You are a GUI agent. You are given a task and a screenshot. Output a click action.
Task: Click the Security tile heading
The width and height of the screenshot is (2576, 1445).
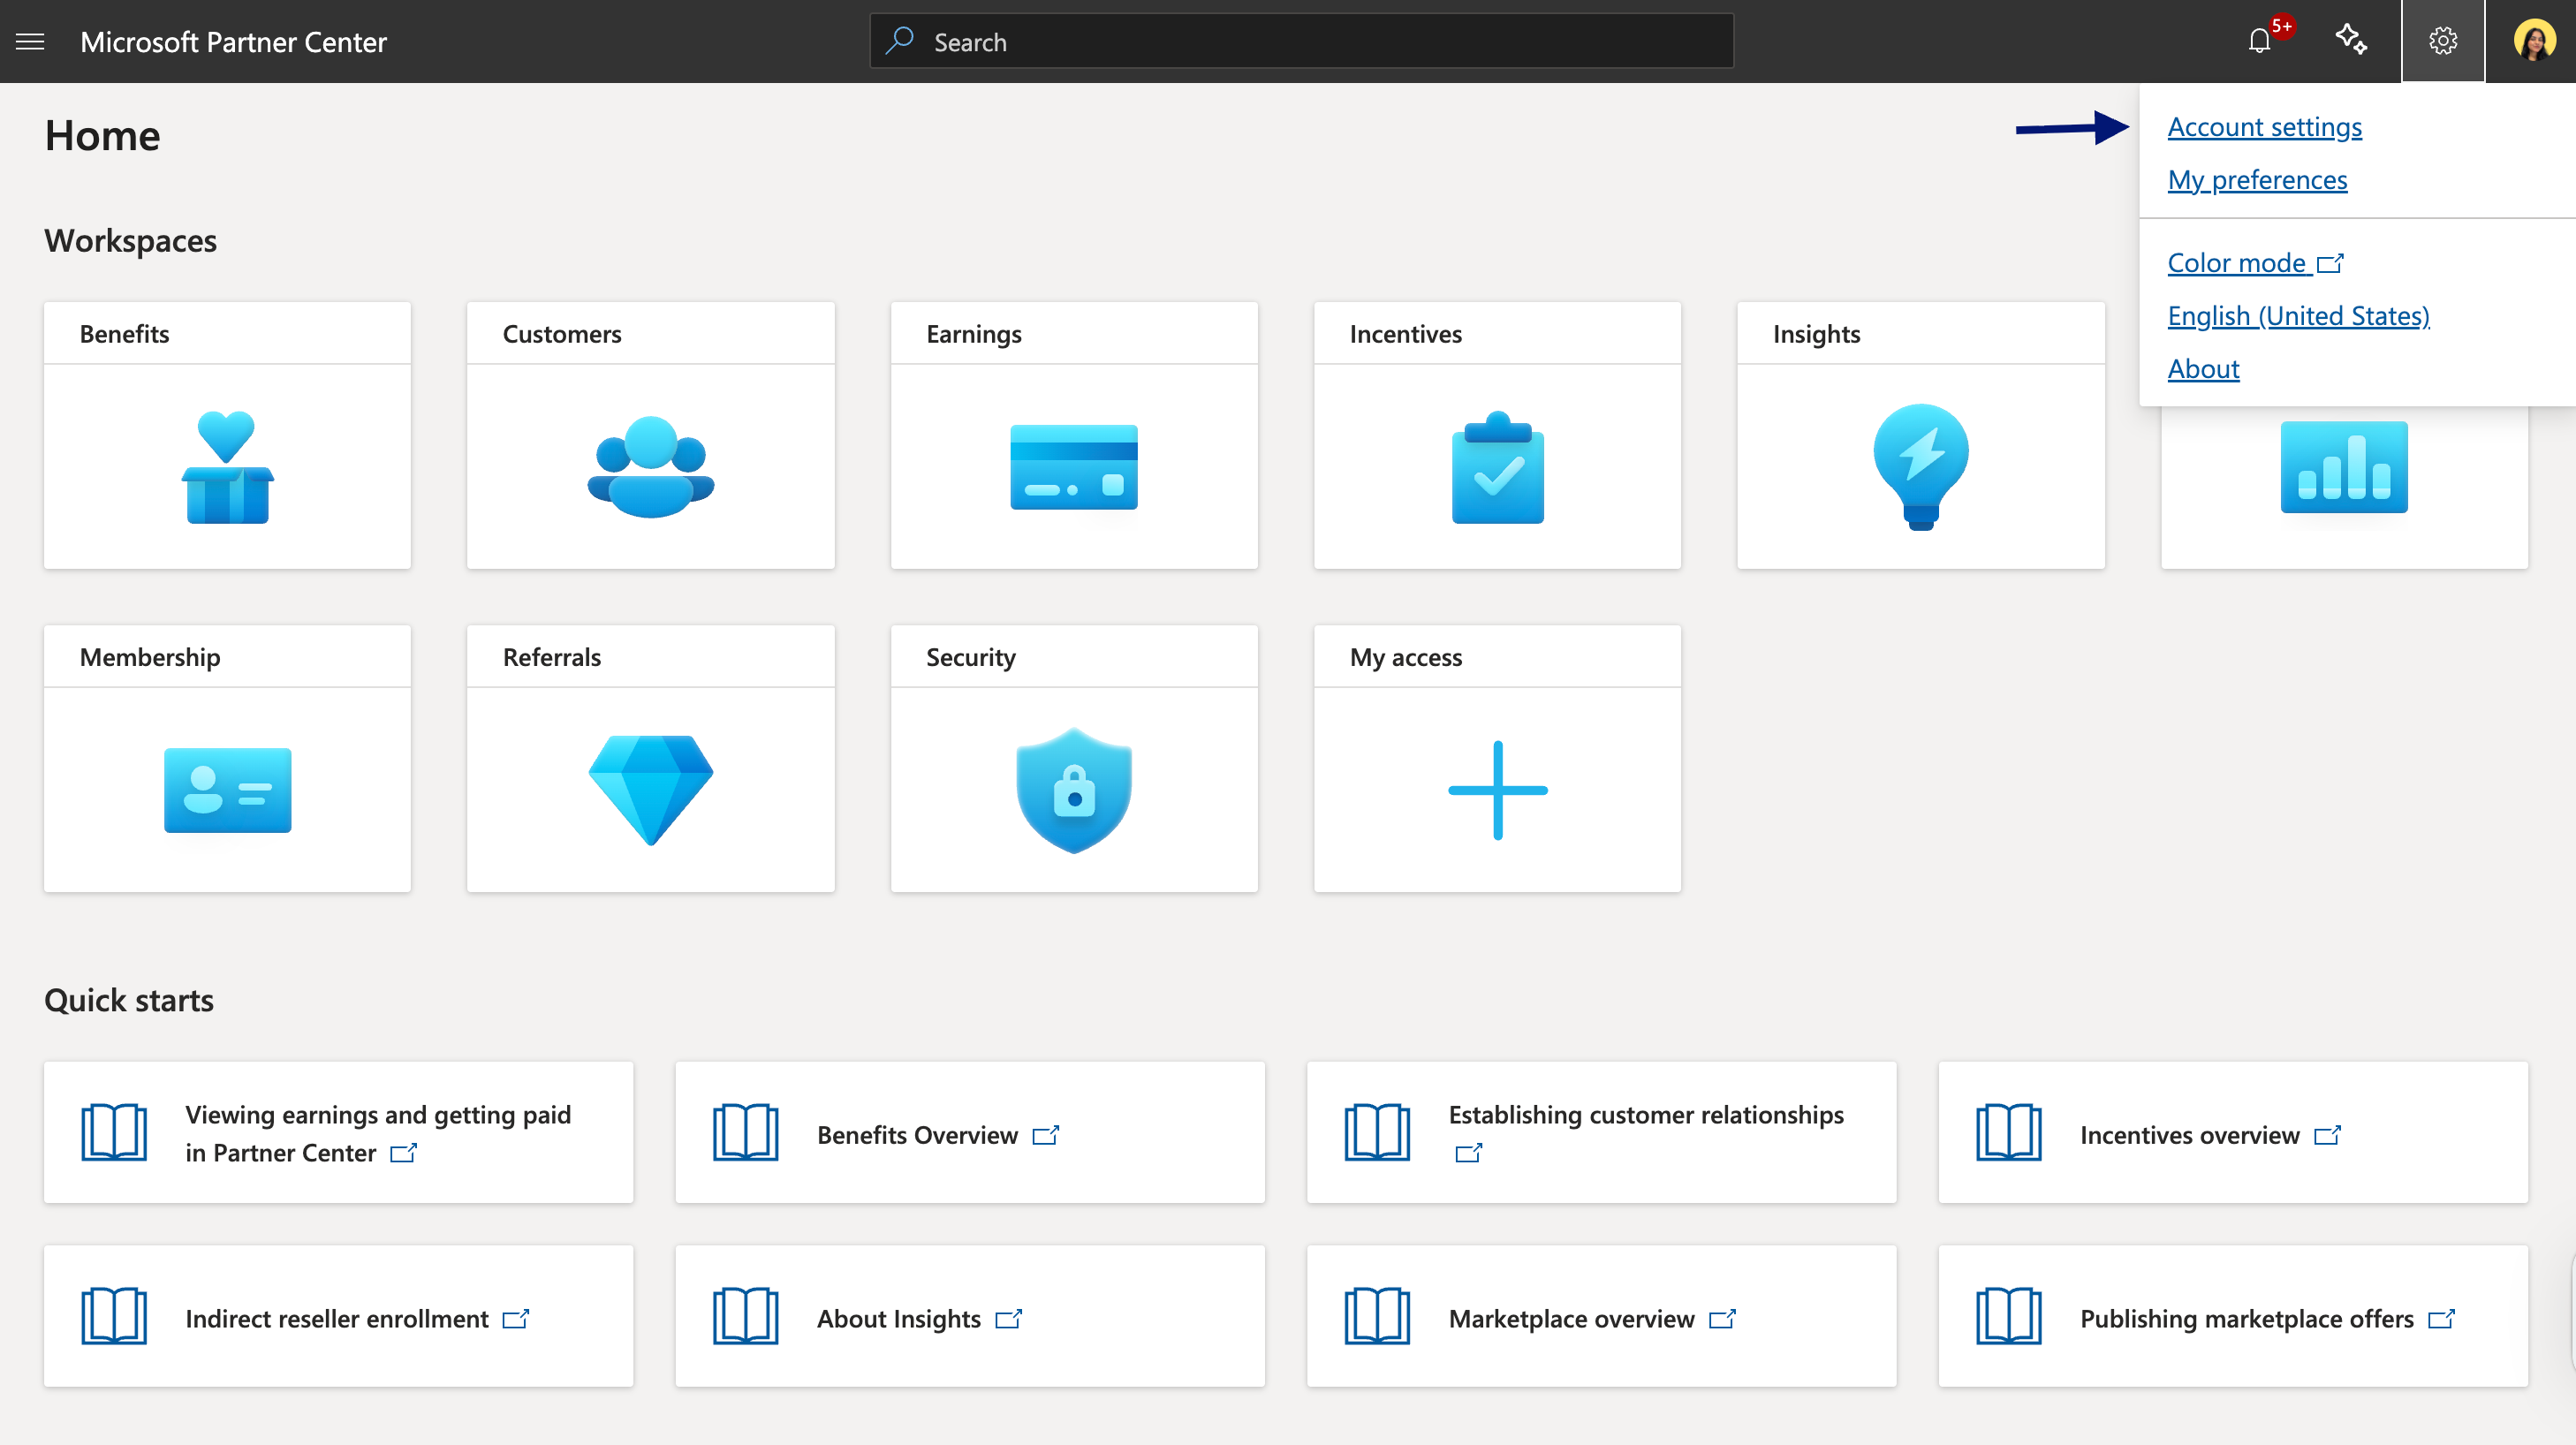(x=971, y=657)
